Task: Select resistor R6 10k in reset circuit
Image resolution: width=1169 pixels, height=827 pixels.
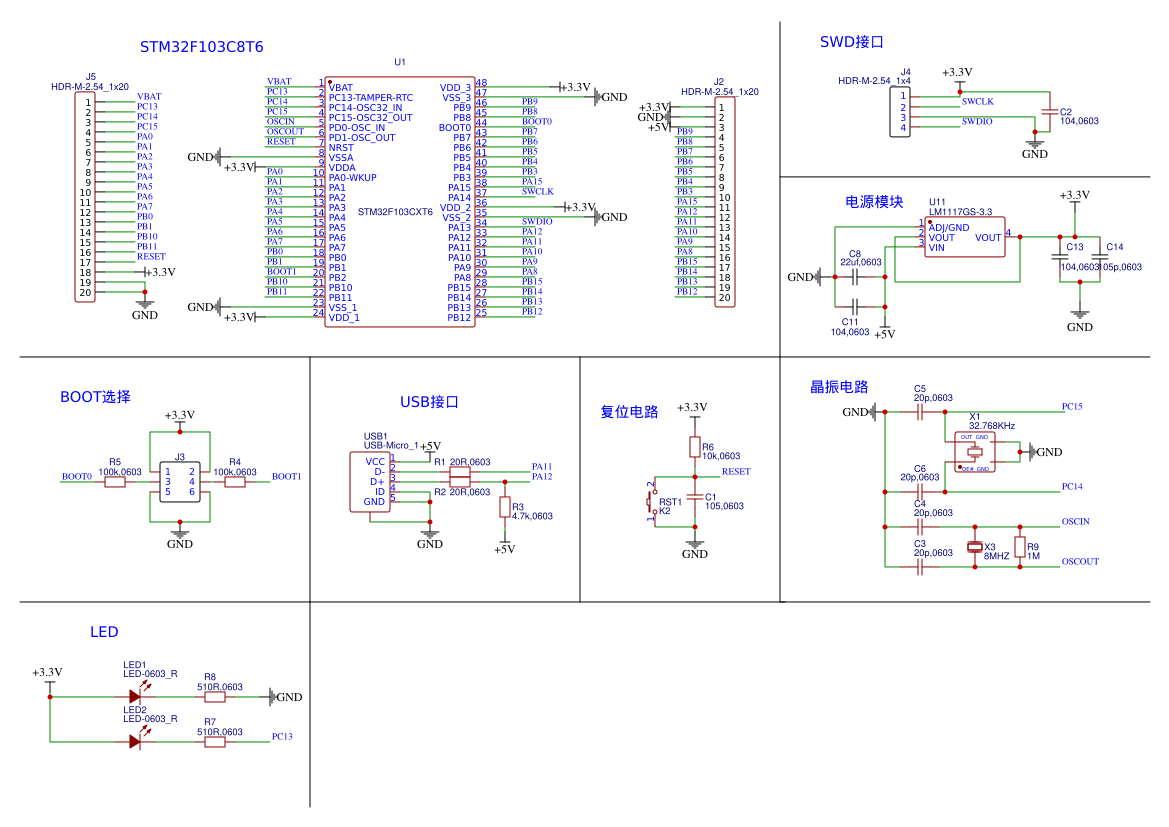Action: pos(695,447)
